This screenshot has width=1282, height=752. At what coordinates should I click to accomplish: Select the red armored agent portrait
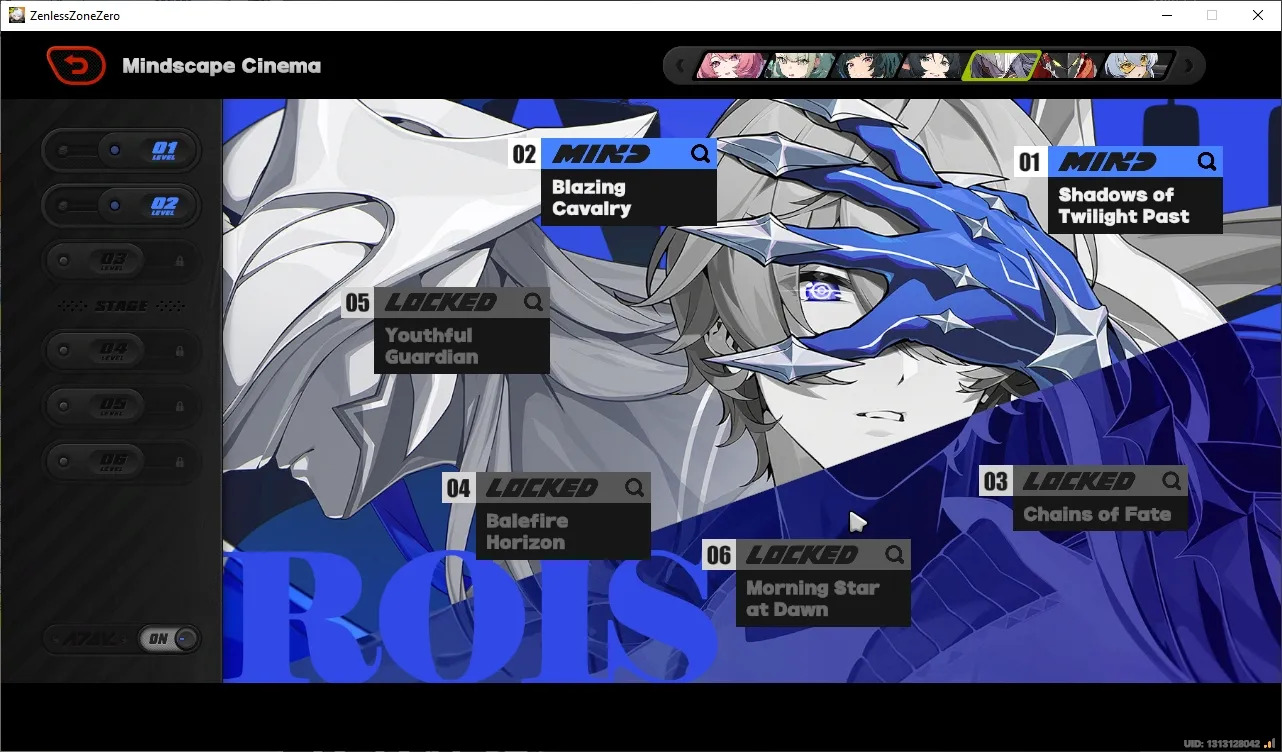pos(1068,66)
